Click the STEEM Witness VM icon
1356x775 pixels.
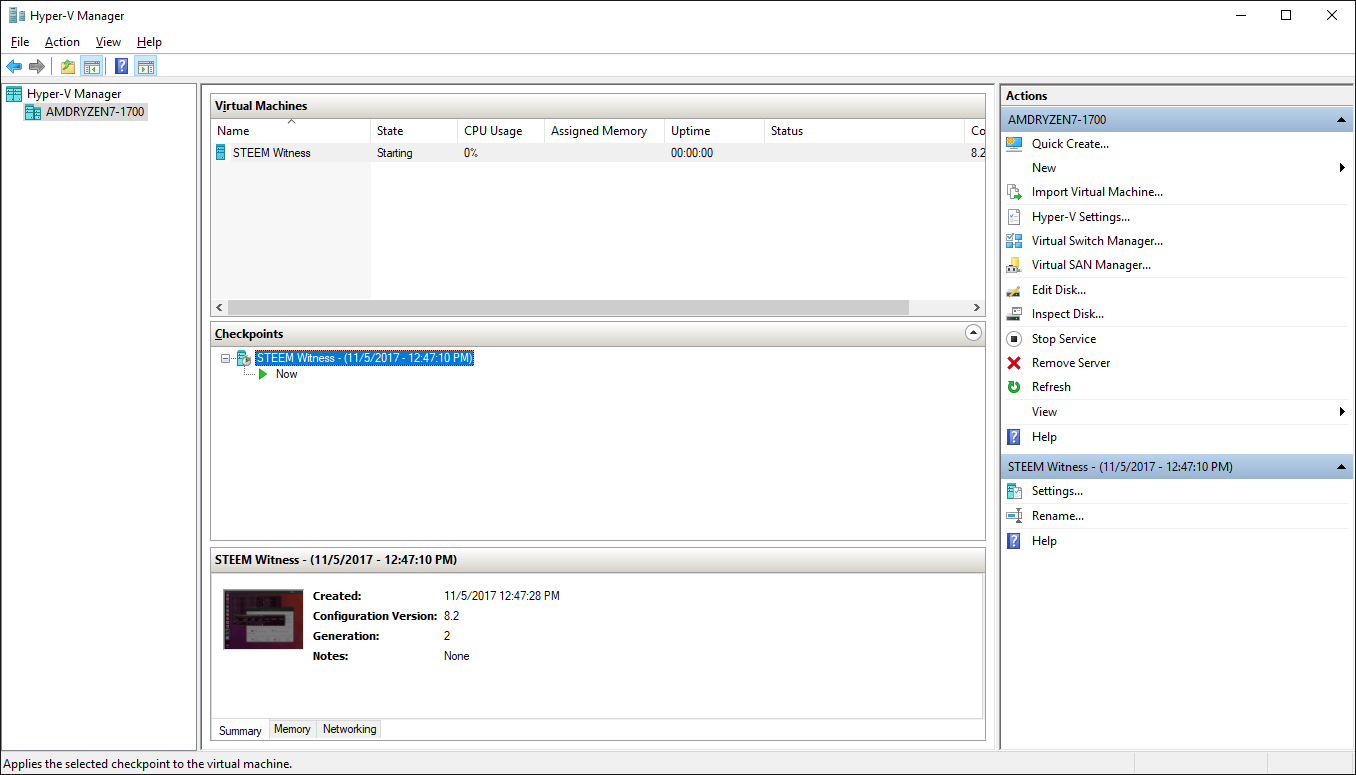[x=221, y=153]
